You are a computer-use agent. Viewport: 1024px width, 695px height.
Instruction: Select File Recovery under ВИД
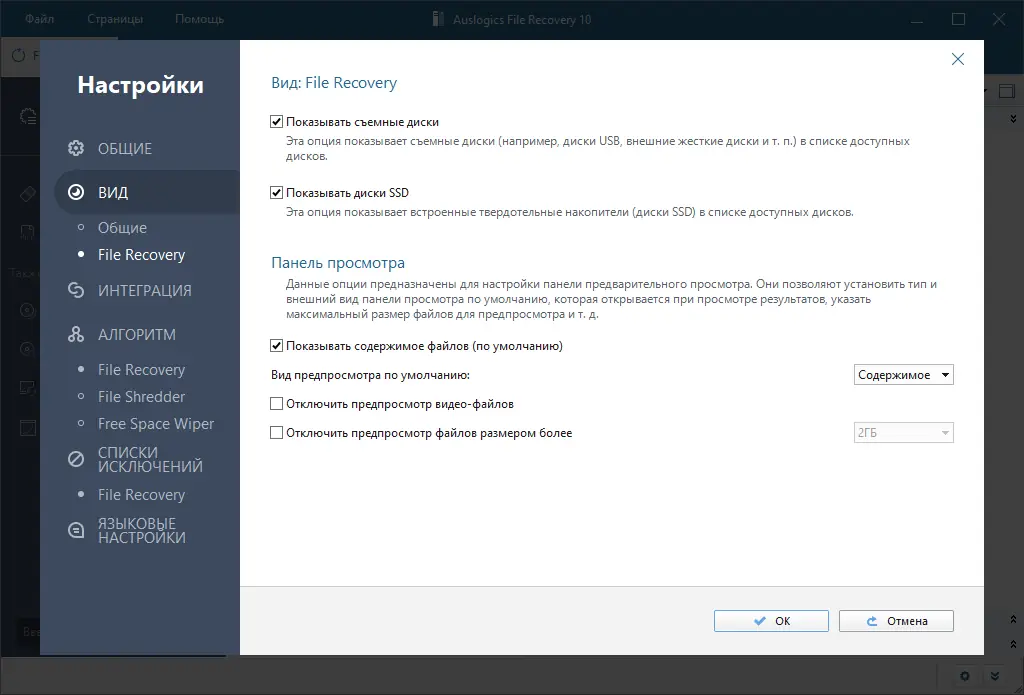[141, 255]
